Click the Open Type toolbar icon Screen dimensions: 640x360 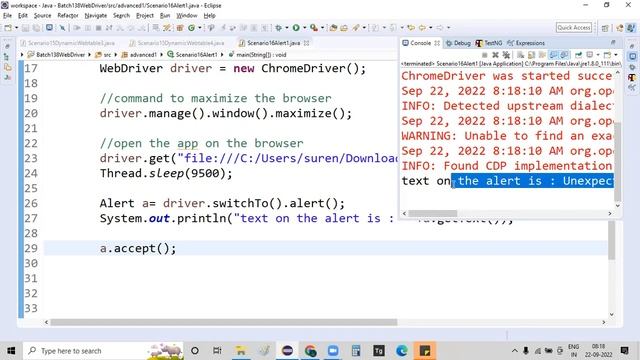pos(333,28)
